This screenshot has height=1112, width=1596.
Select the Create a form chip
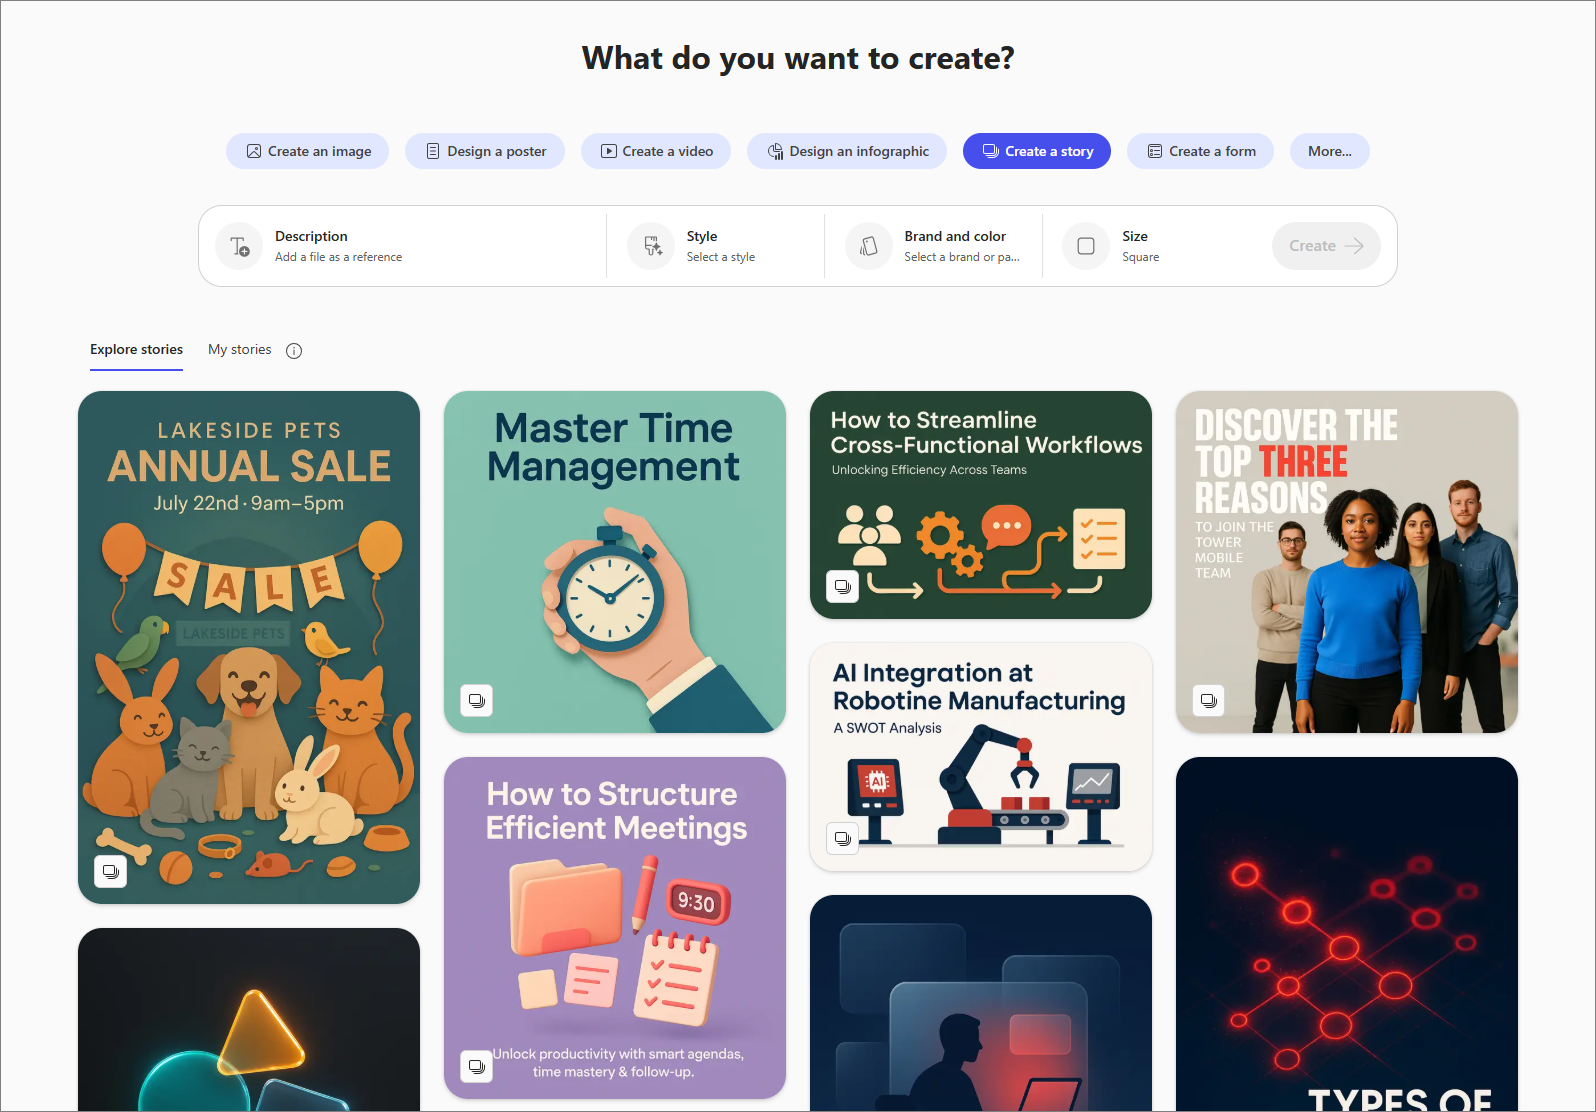pyautogui.click(x=1200, y=151)
